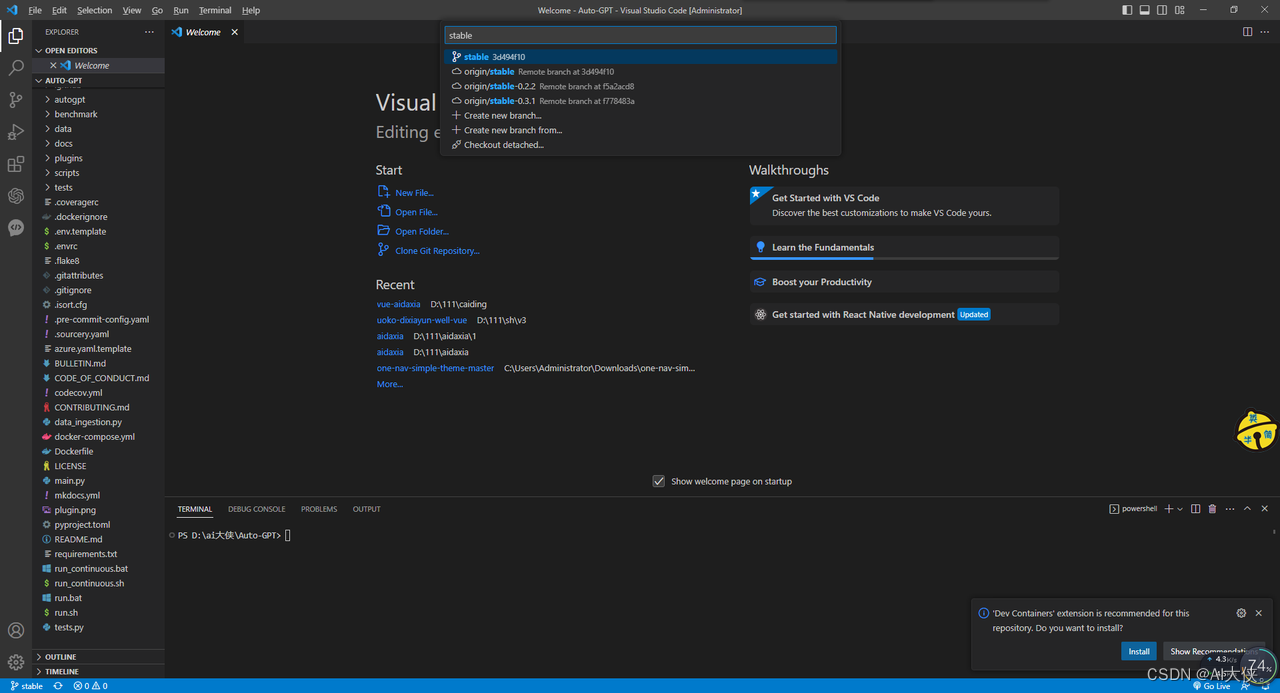
Task: Close the terminal panel
Action: [1265, 509]
